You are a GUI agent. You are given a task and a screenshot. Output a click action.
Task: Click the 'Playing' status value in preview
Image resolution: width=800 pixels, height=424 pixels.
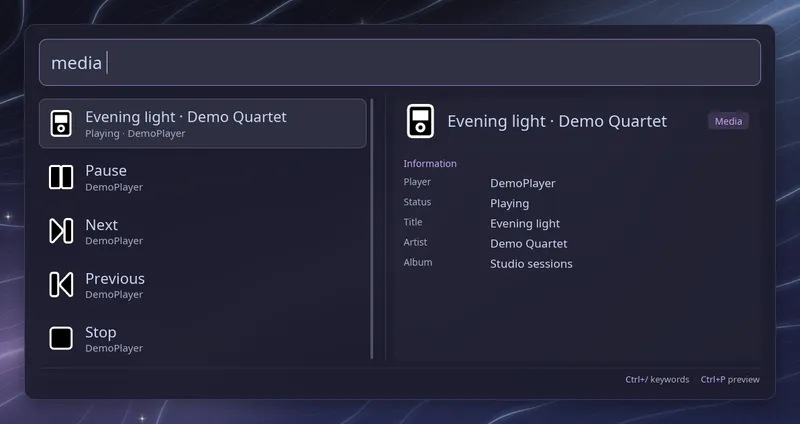coord(509,204)
